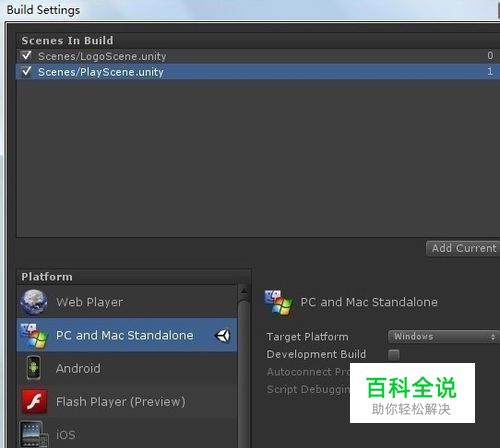Click the Target Platform label
This screenshot has width=500, height=448.
coord(307,337)
